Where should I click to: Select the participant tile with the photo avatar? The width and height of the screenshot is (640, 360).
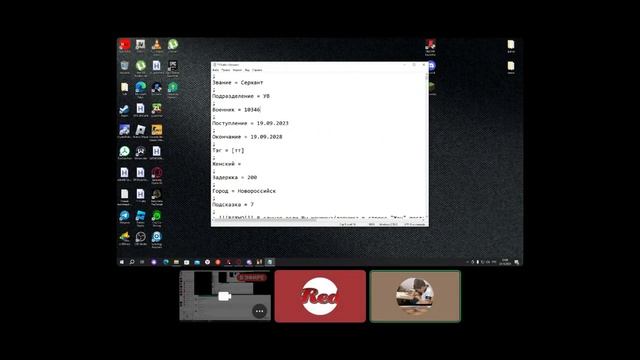coord(415,296)
